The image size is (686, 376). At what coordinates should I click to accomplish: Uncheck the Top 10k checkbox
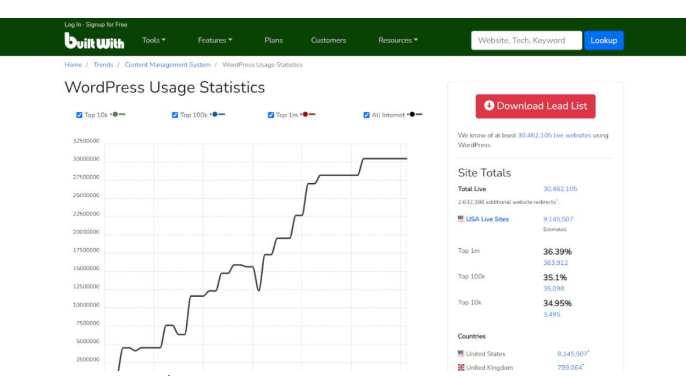coord(79,115)
